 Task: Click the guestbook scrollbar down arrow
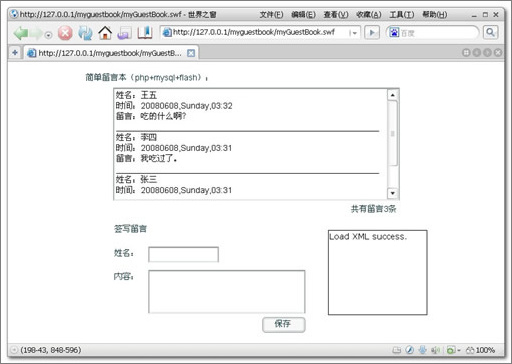(393, 193)
